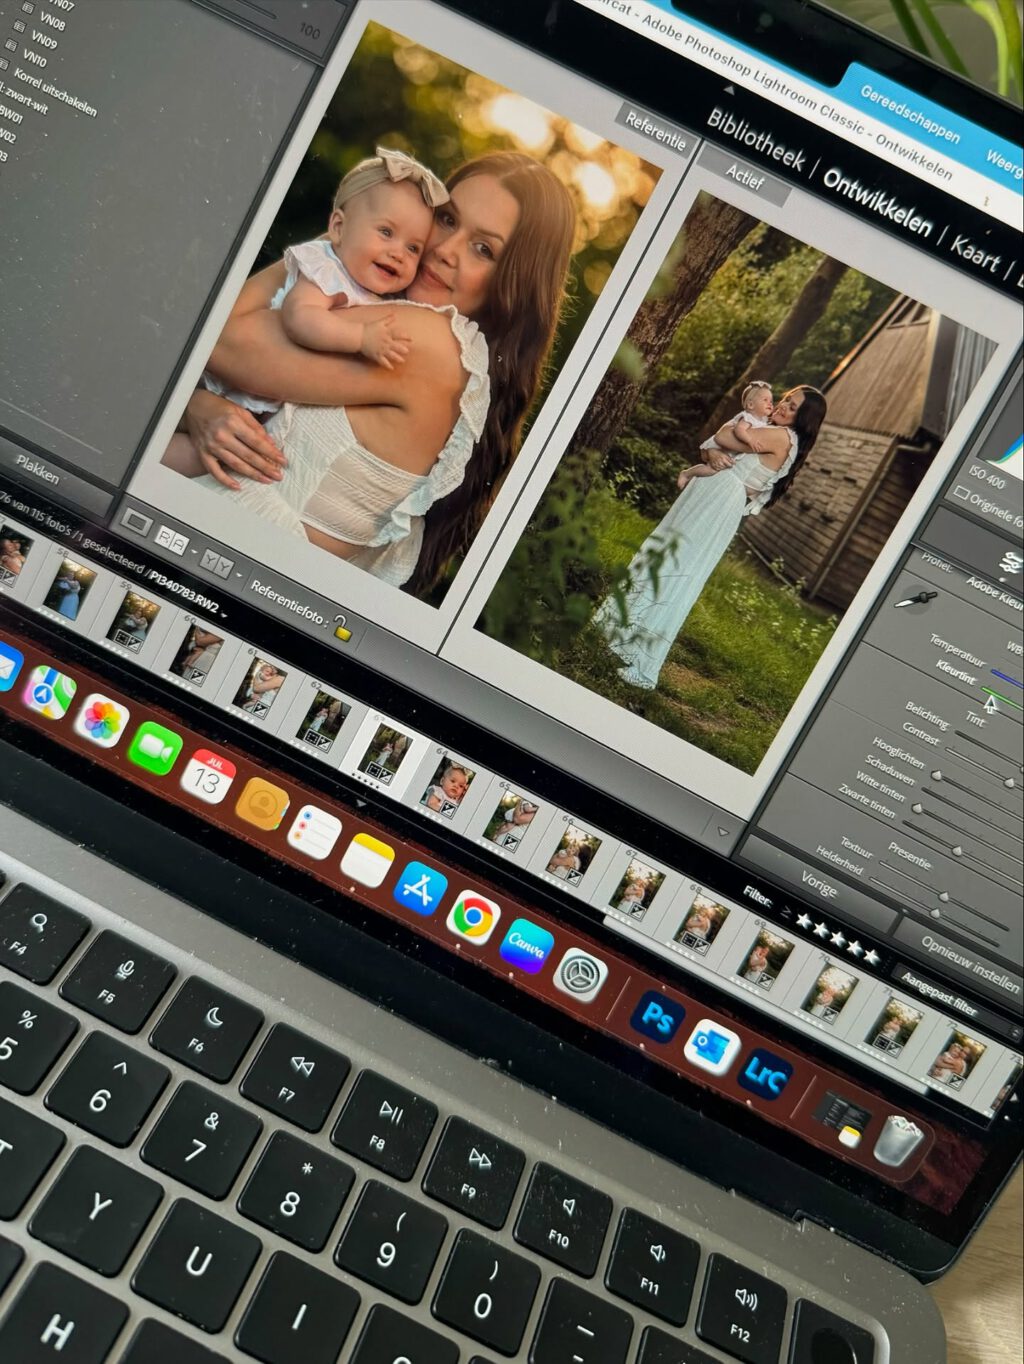The image size is (1024, 1364).
Task: Open the App Store Dock icon
Action: (x=420, y=887)
